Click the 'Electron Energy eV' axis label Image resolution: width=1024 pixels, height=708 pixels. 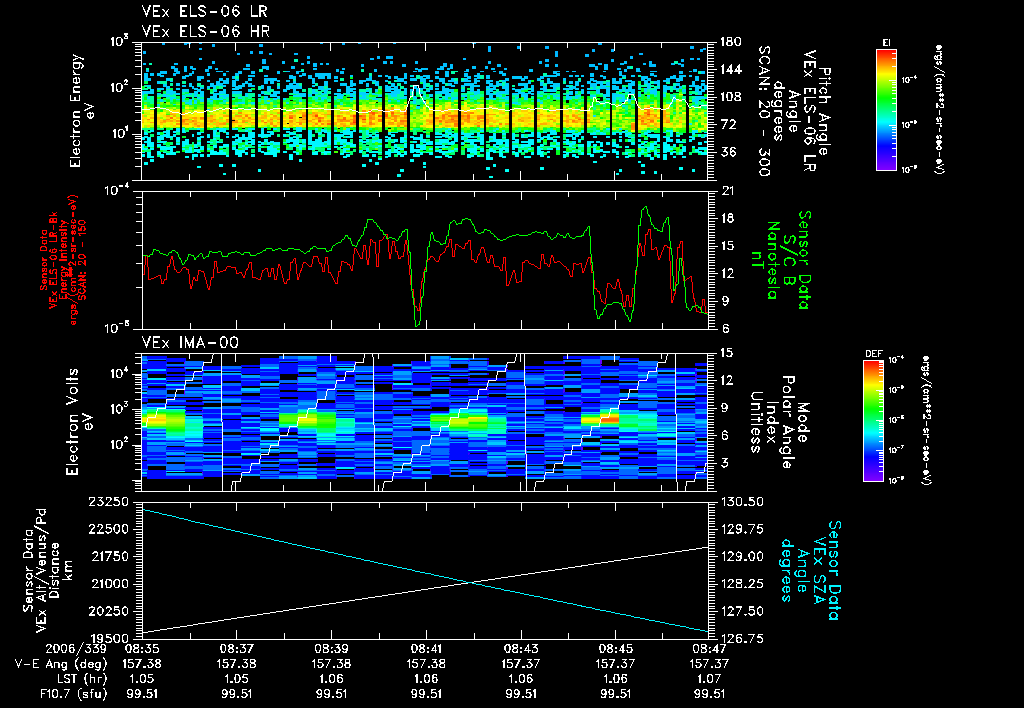[x=80, y=111]
